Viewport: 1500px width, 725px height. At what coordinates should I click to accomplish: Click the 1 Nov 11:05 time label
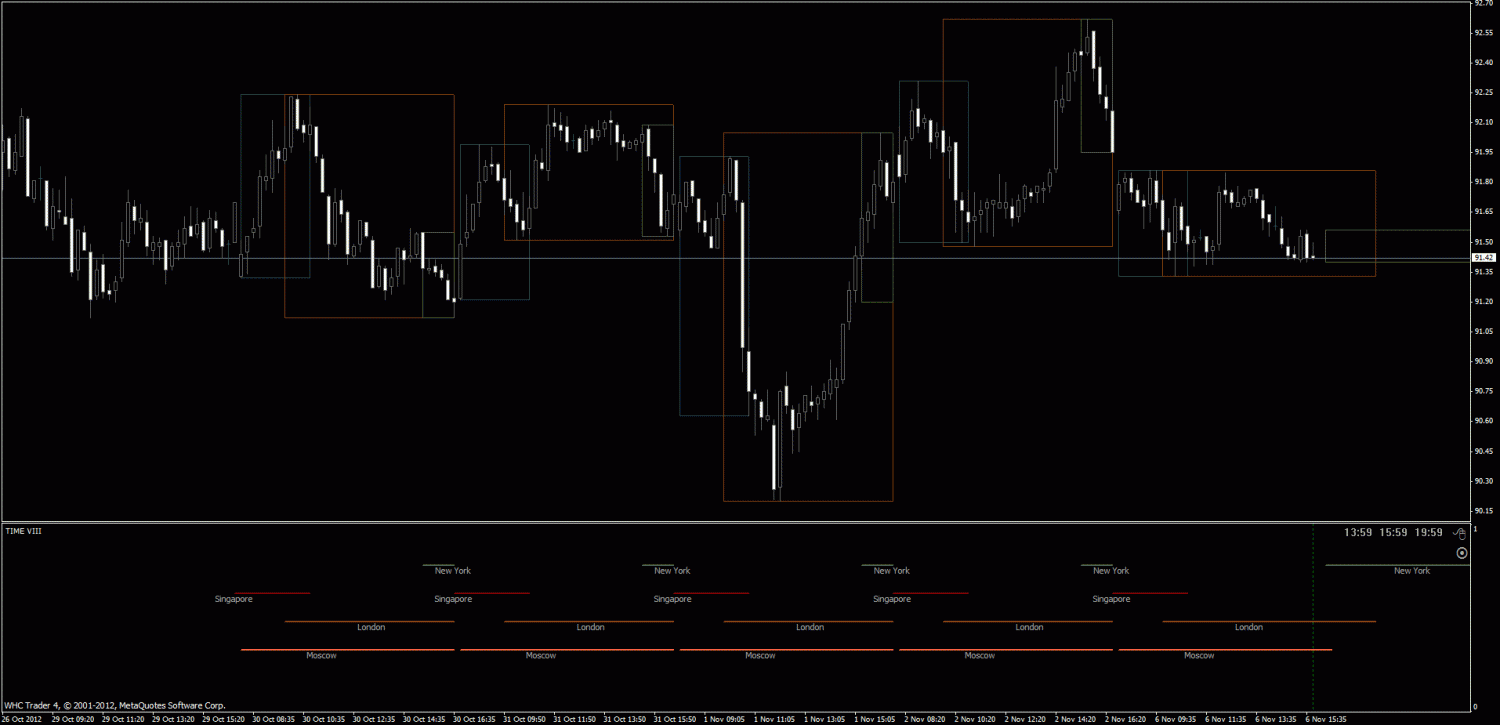(774, 719)
